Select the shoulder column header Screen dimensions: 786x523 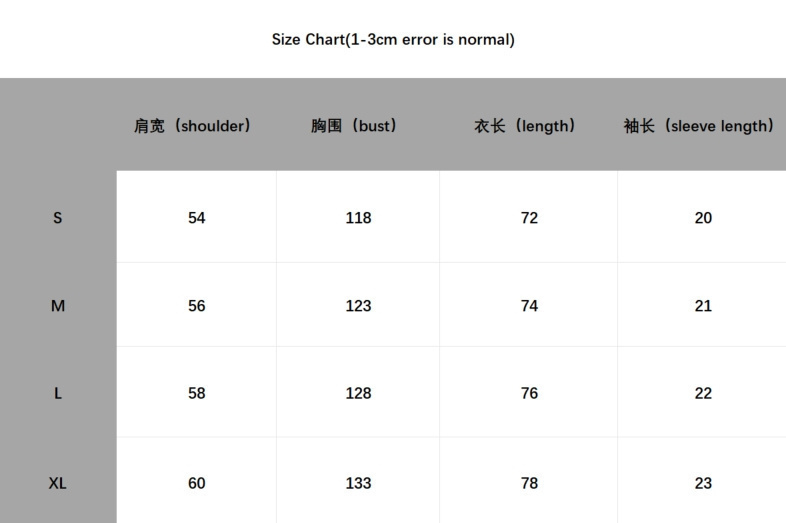click(192, 125)
